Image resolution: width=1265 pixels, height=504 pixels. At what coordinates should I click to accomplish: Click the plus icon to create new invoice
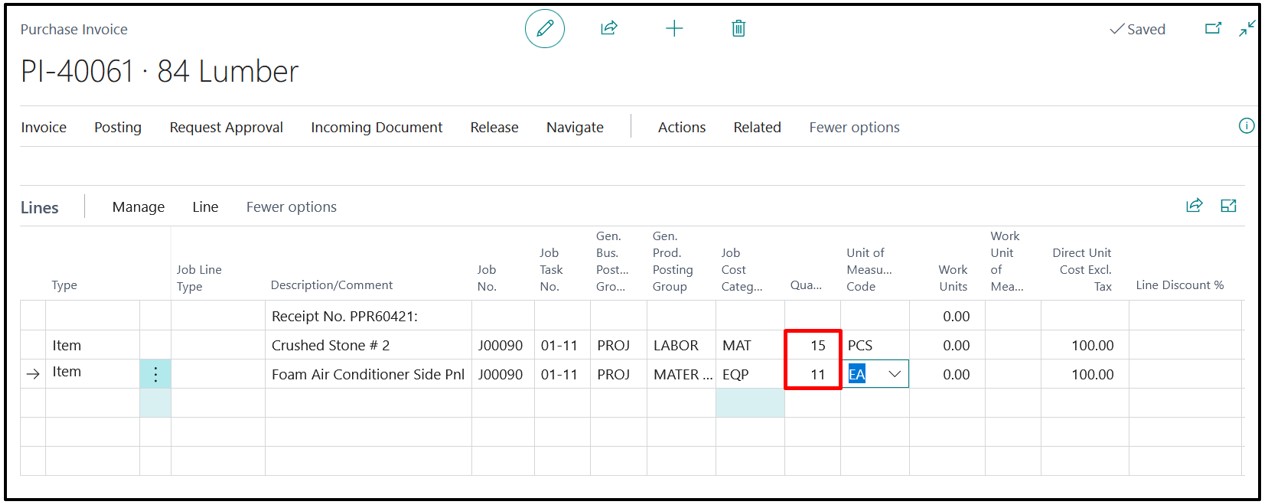pos(674,29)
